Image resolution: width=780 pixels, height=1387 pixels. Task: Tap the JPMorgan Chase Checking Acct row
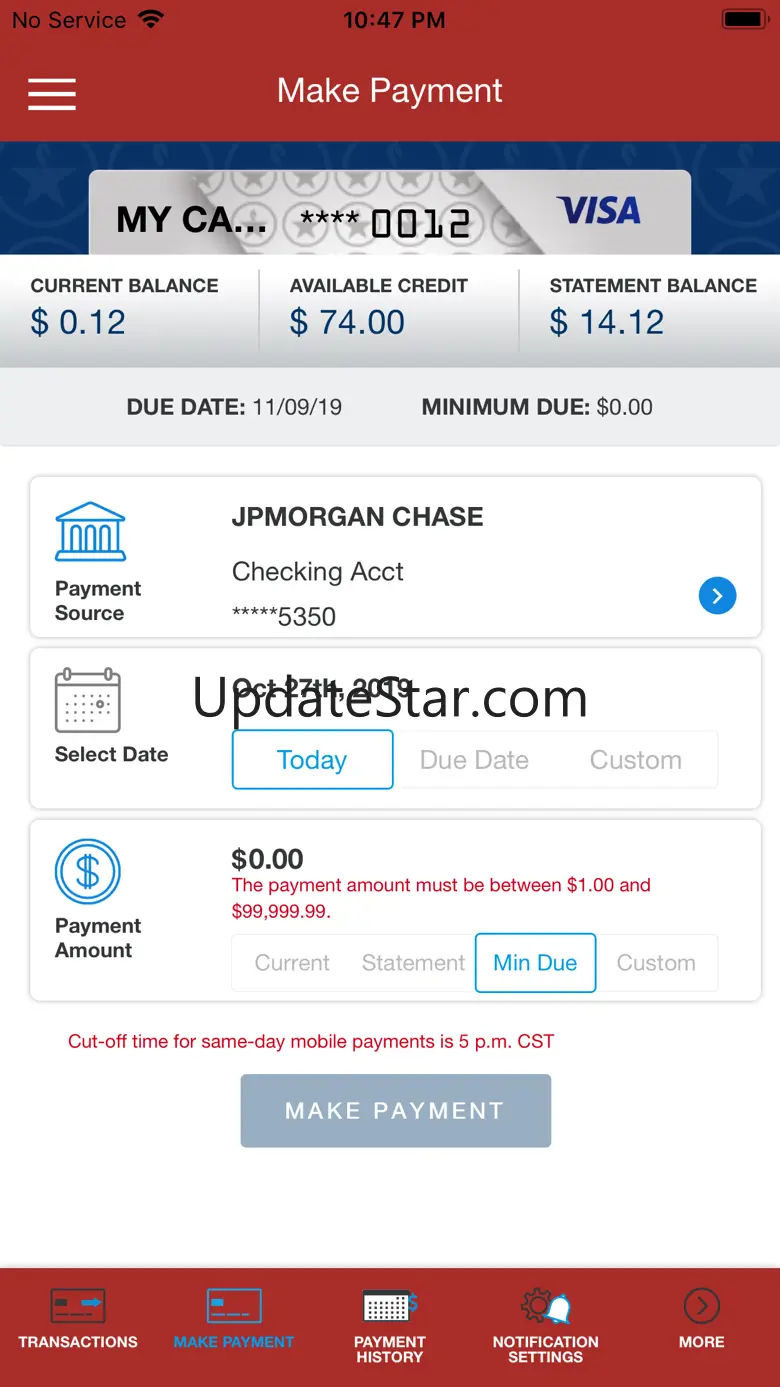(x=440, y=565)
